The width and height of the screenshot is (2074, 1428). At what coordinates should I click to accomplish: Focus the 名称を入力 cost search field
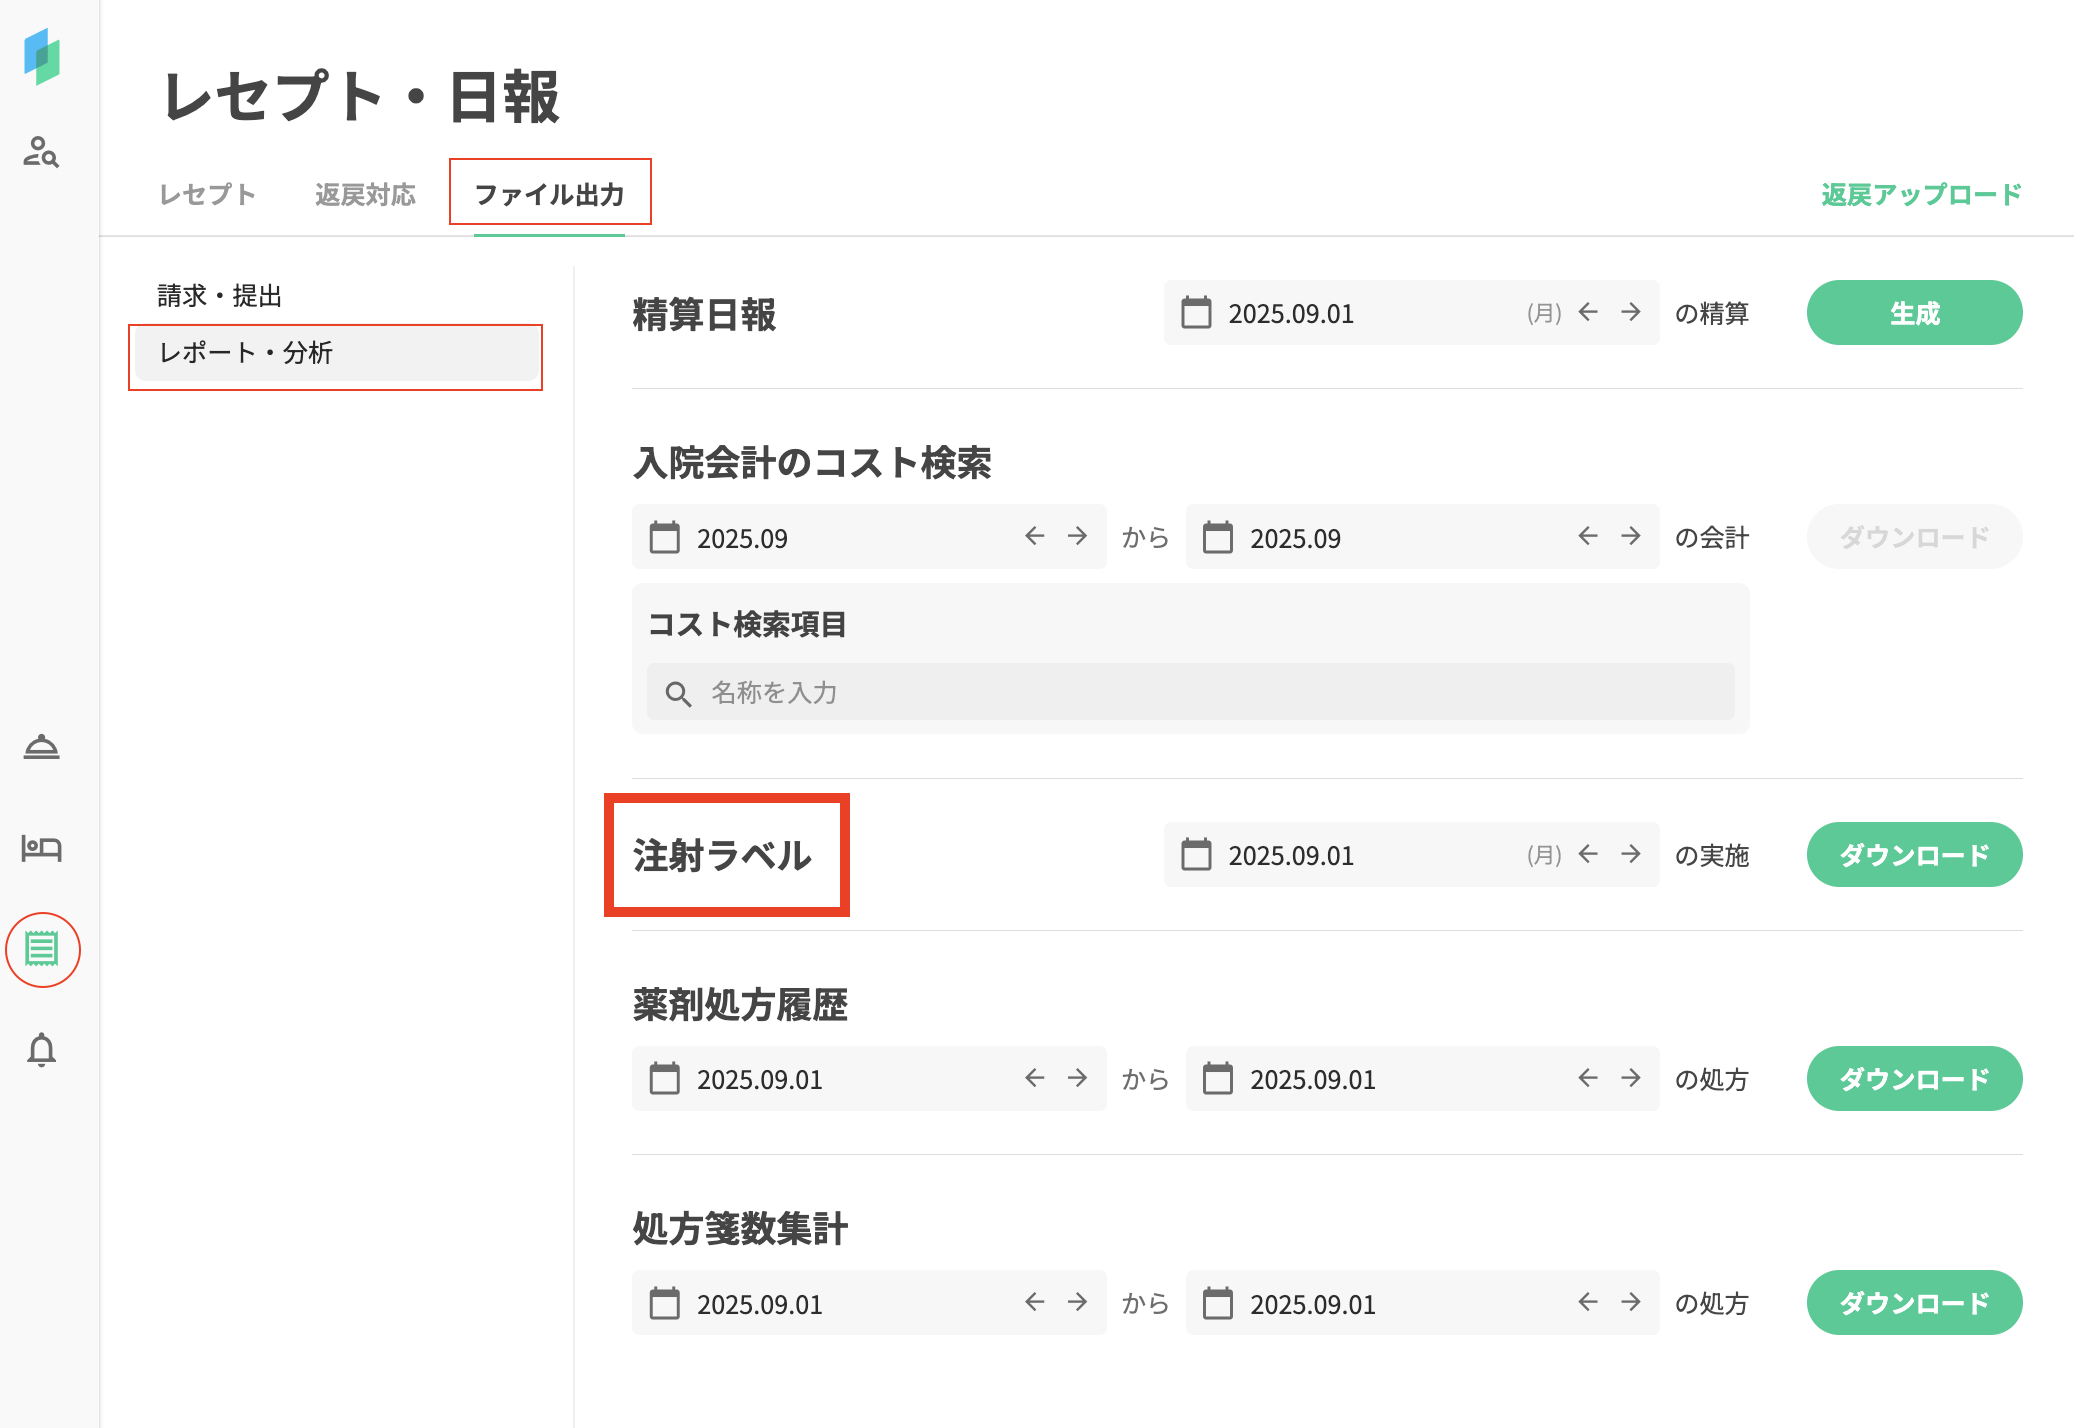coord(1190,692)
